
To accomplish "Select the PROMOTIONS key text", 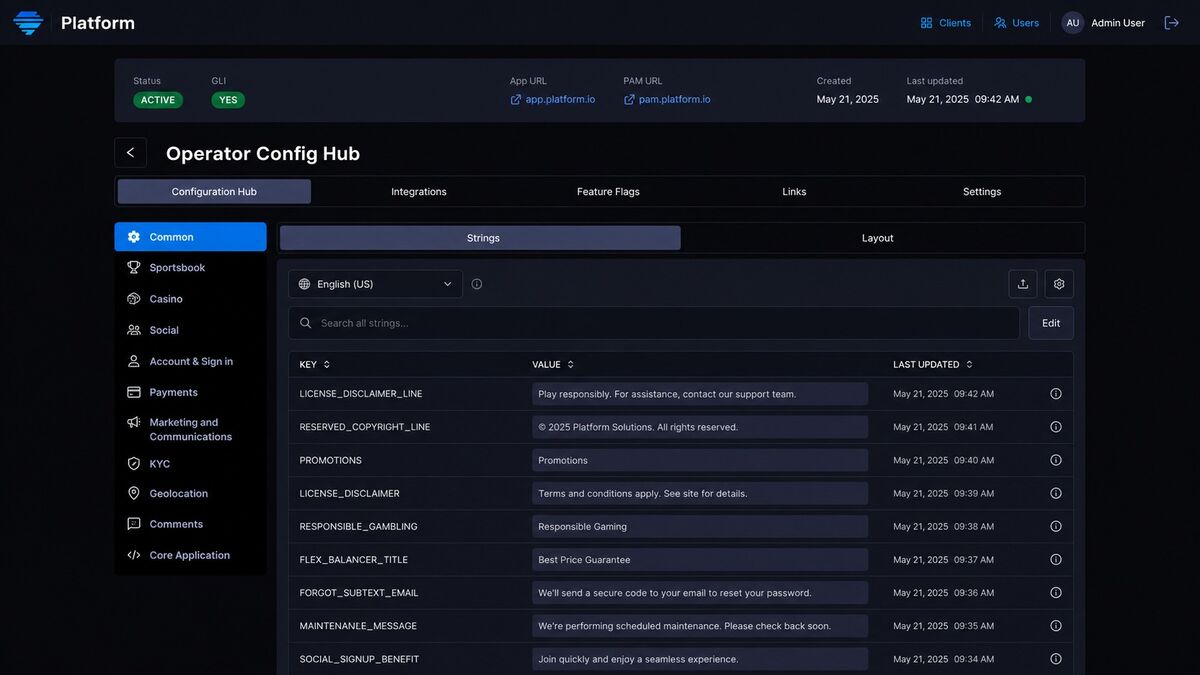I will [331, 460].
